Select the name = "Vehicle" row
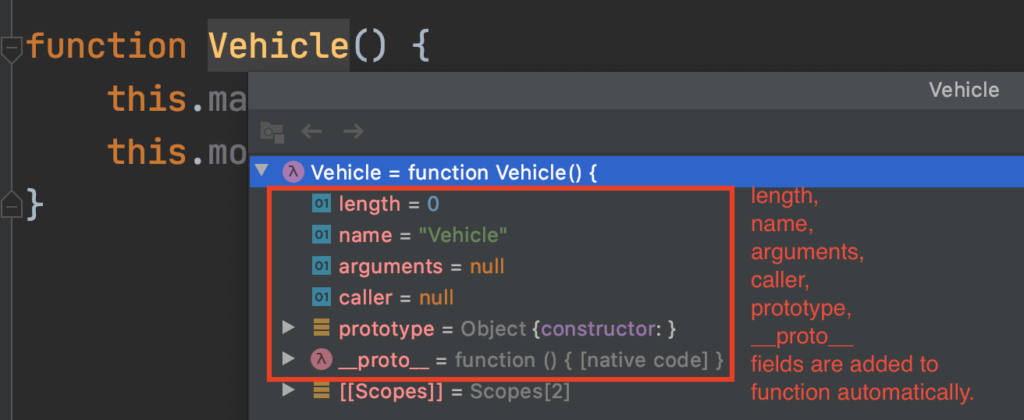The width and height of the screenshot is (1024, 420). [x=490, y=235]
